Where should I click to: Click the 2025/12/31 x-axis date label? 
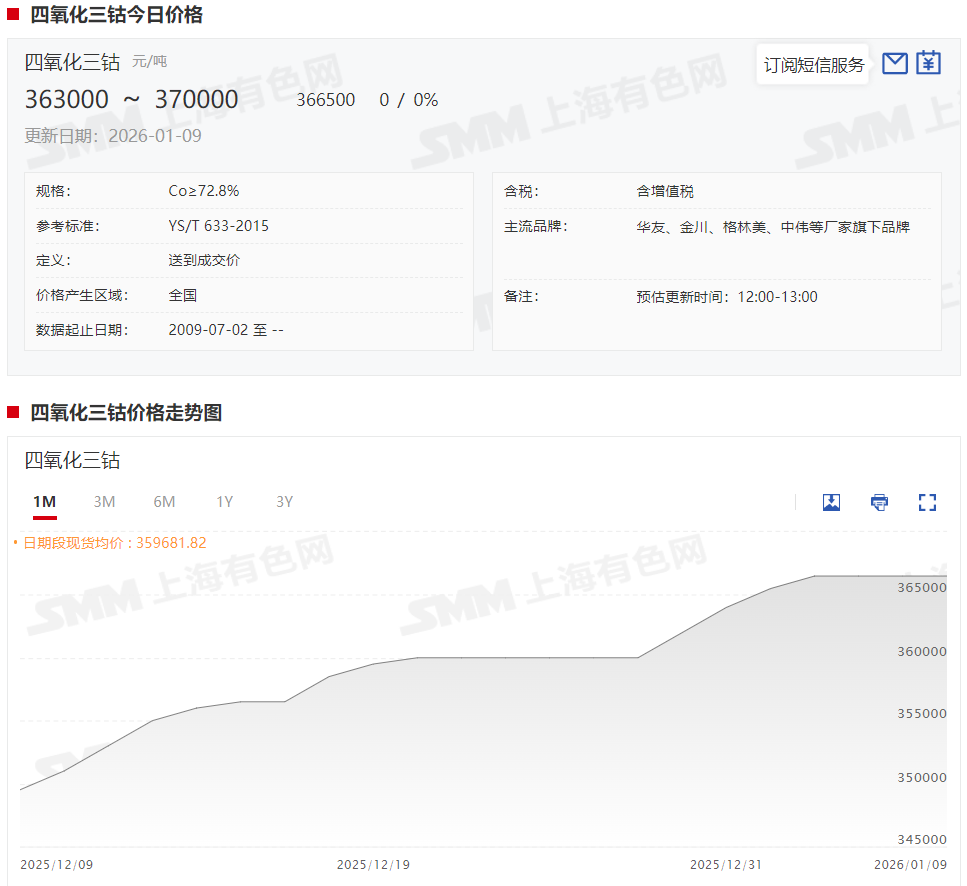pos(726,864)
